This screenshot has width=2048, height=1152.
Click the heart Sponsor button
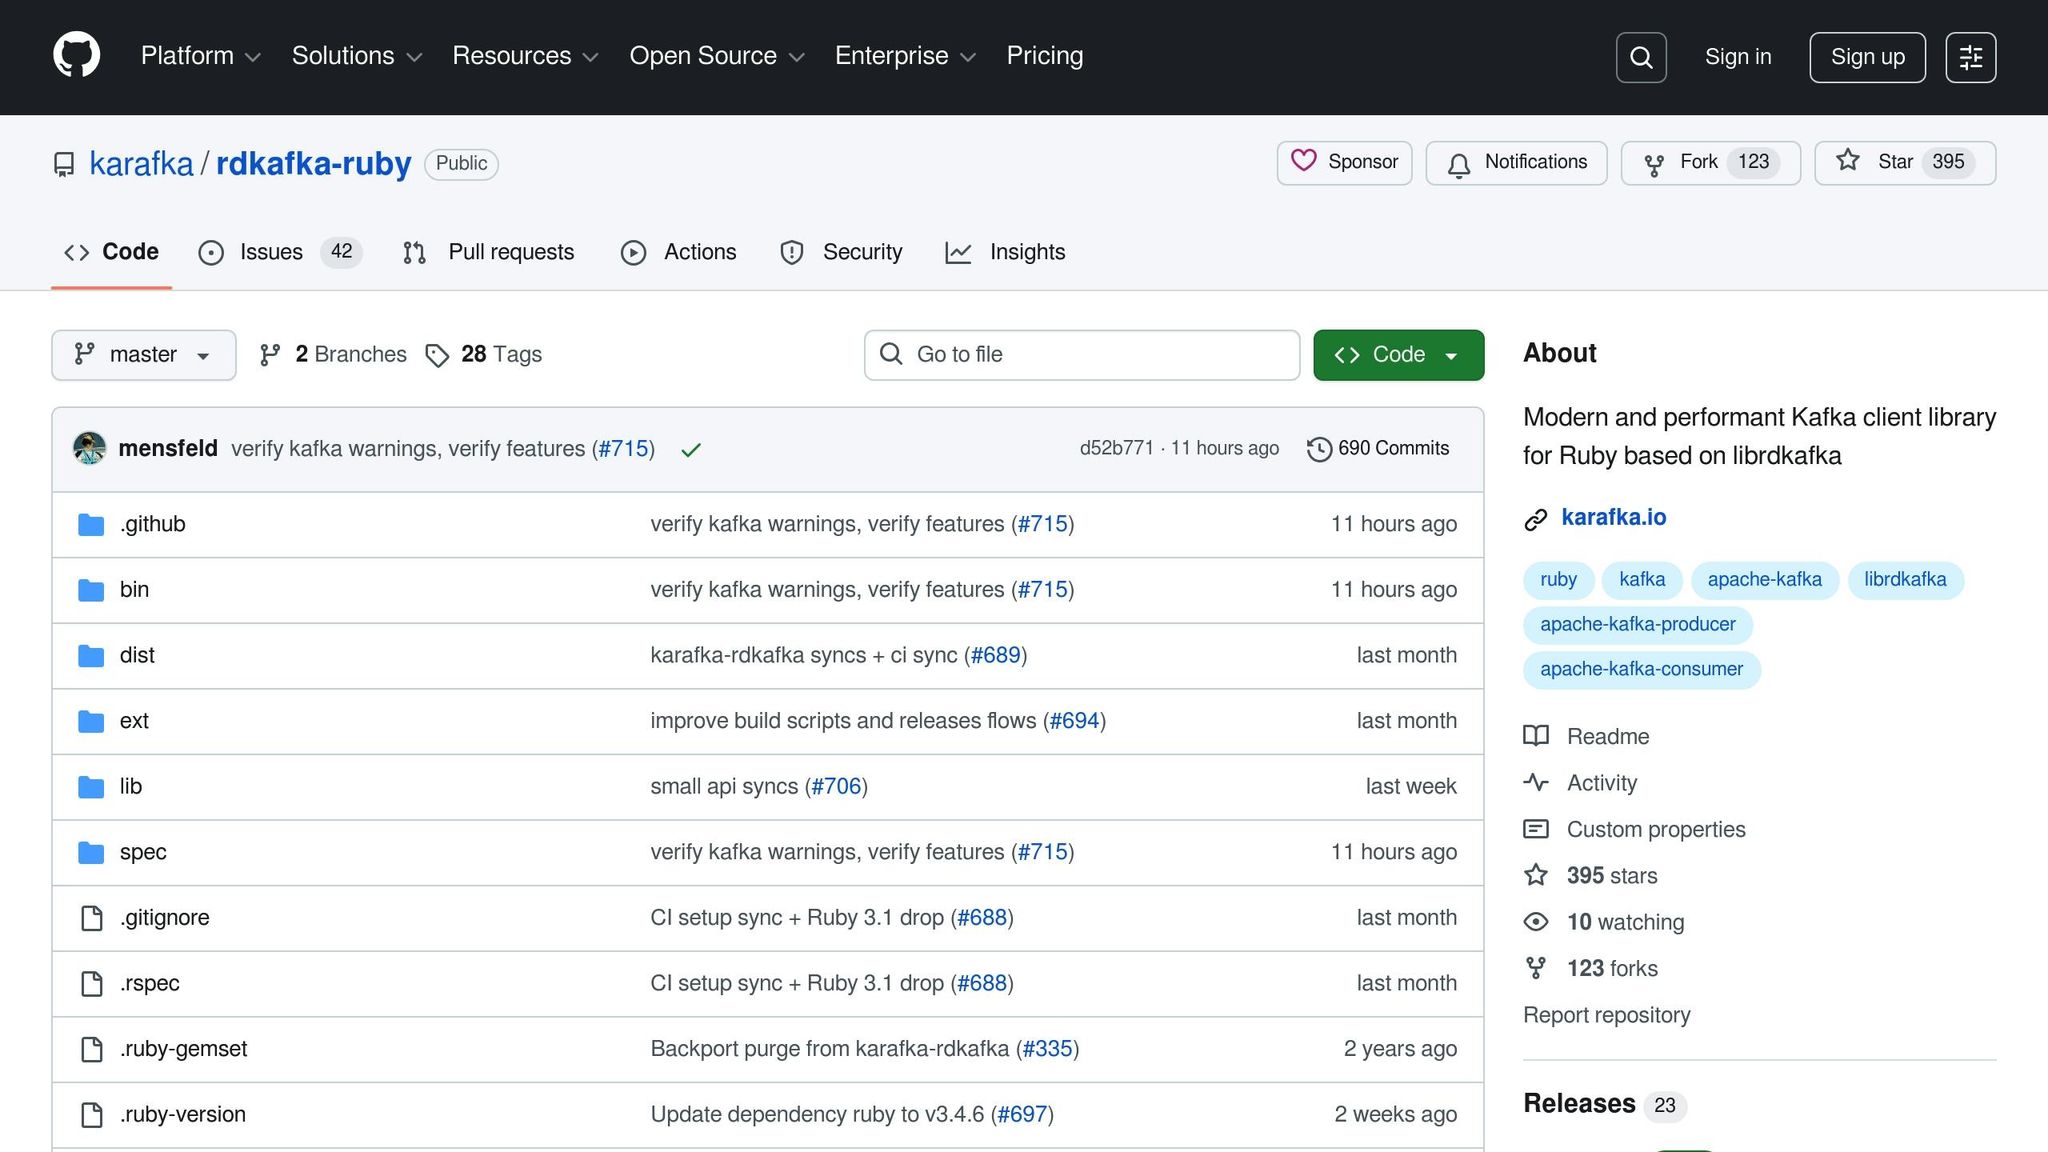point(1344,162)
